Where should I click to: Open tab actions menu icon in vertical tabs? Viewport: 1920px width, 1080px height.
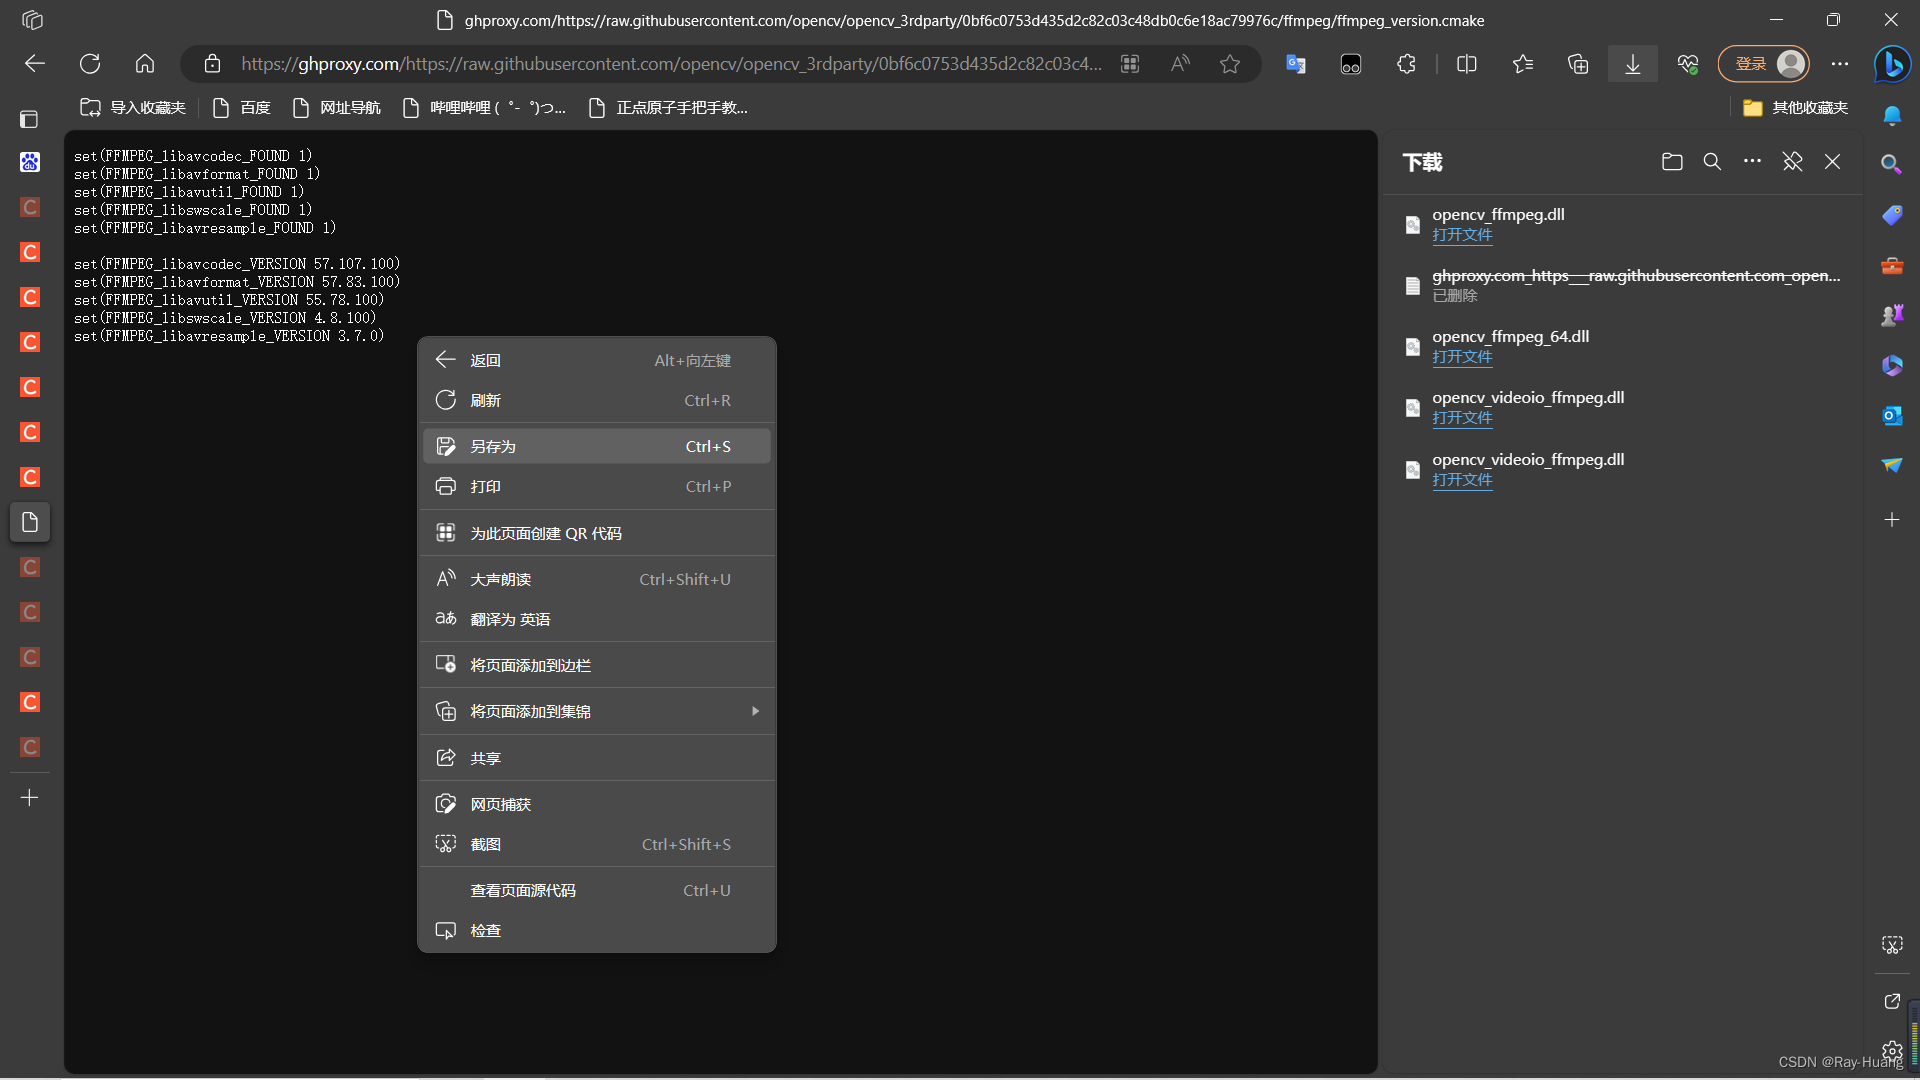(x=29, y=119)
